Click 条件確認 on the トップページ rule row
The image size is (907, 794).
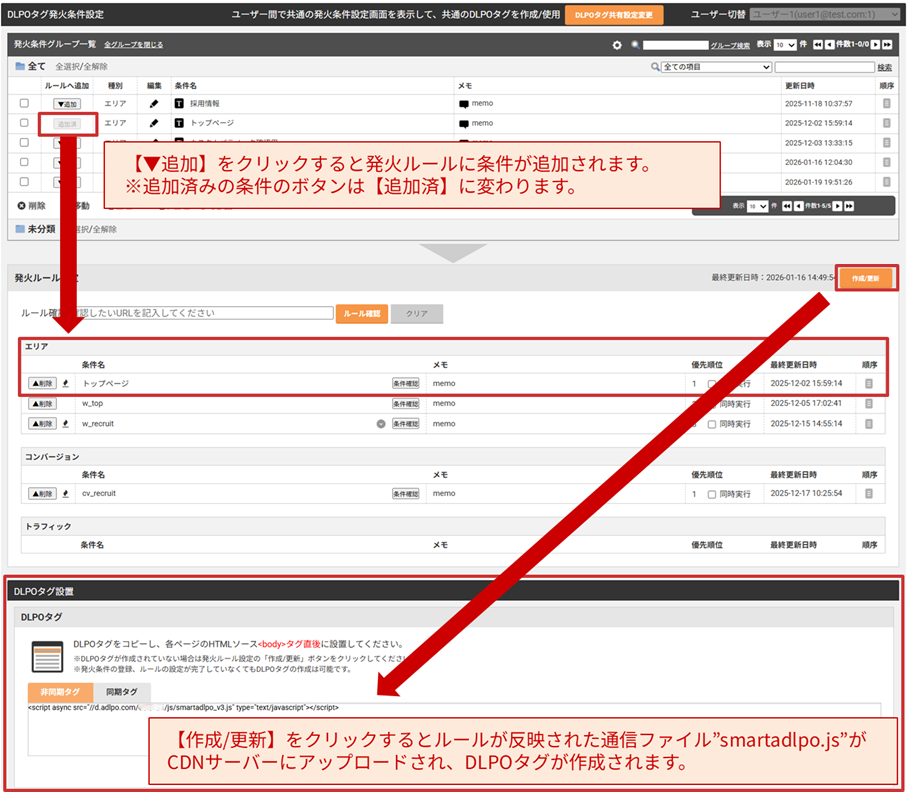(405, 383)
